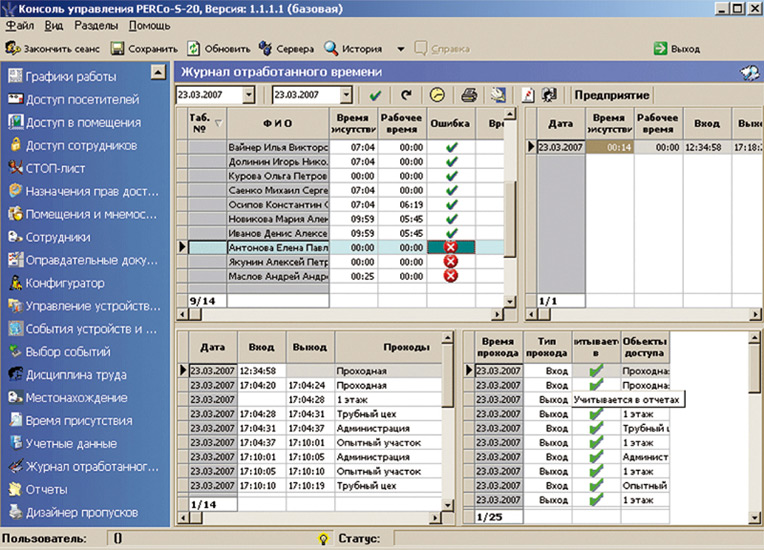Open Дисциплина труда section in sidebar
Screen dimensions: 764x550
(x=75, y=375)
